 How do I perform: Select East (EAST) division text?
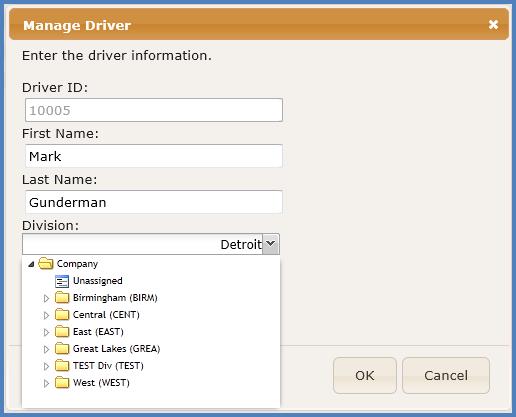(x=98, y=332)
